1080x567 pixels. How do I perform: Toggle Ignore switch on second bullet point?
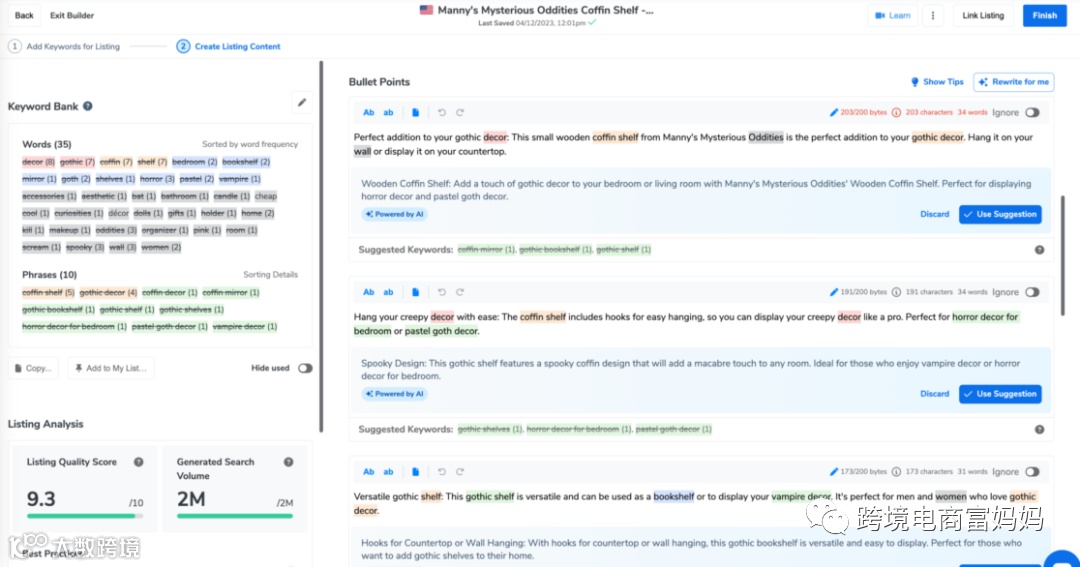(x=1032, y=292)
